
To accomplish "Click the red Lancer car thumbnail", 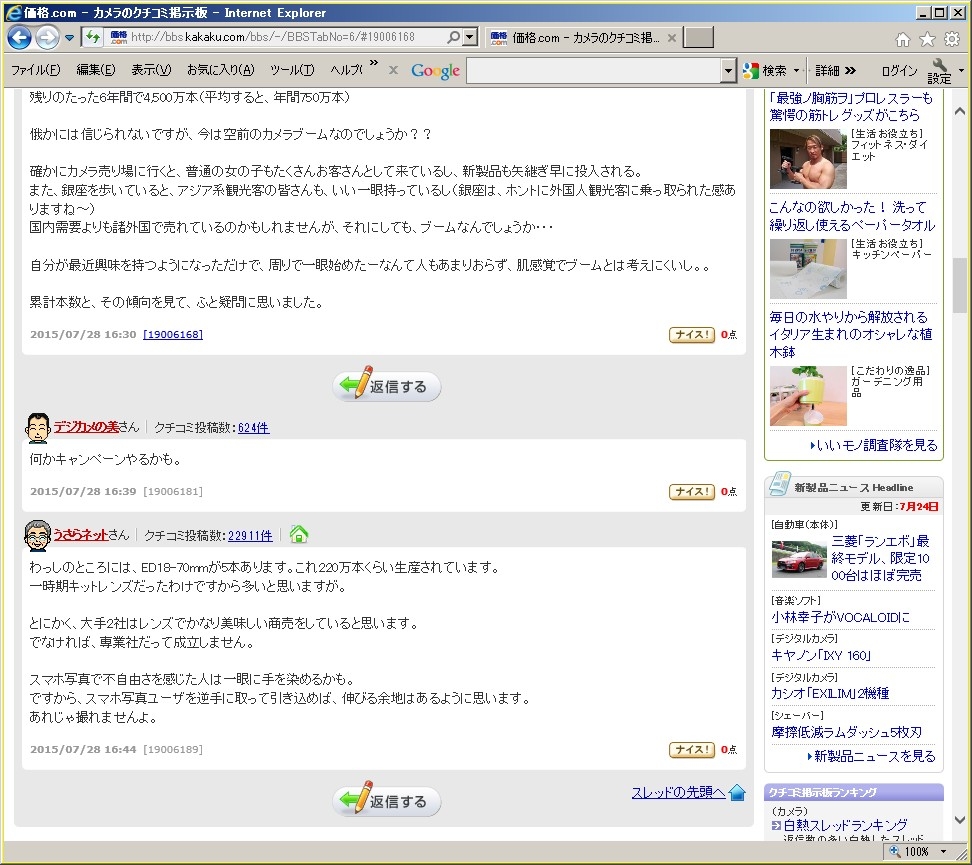I will (x=799, y=559).
